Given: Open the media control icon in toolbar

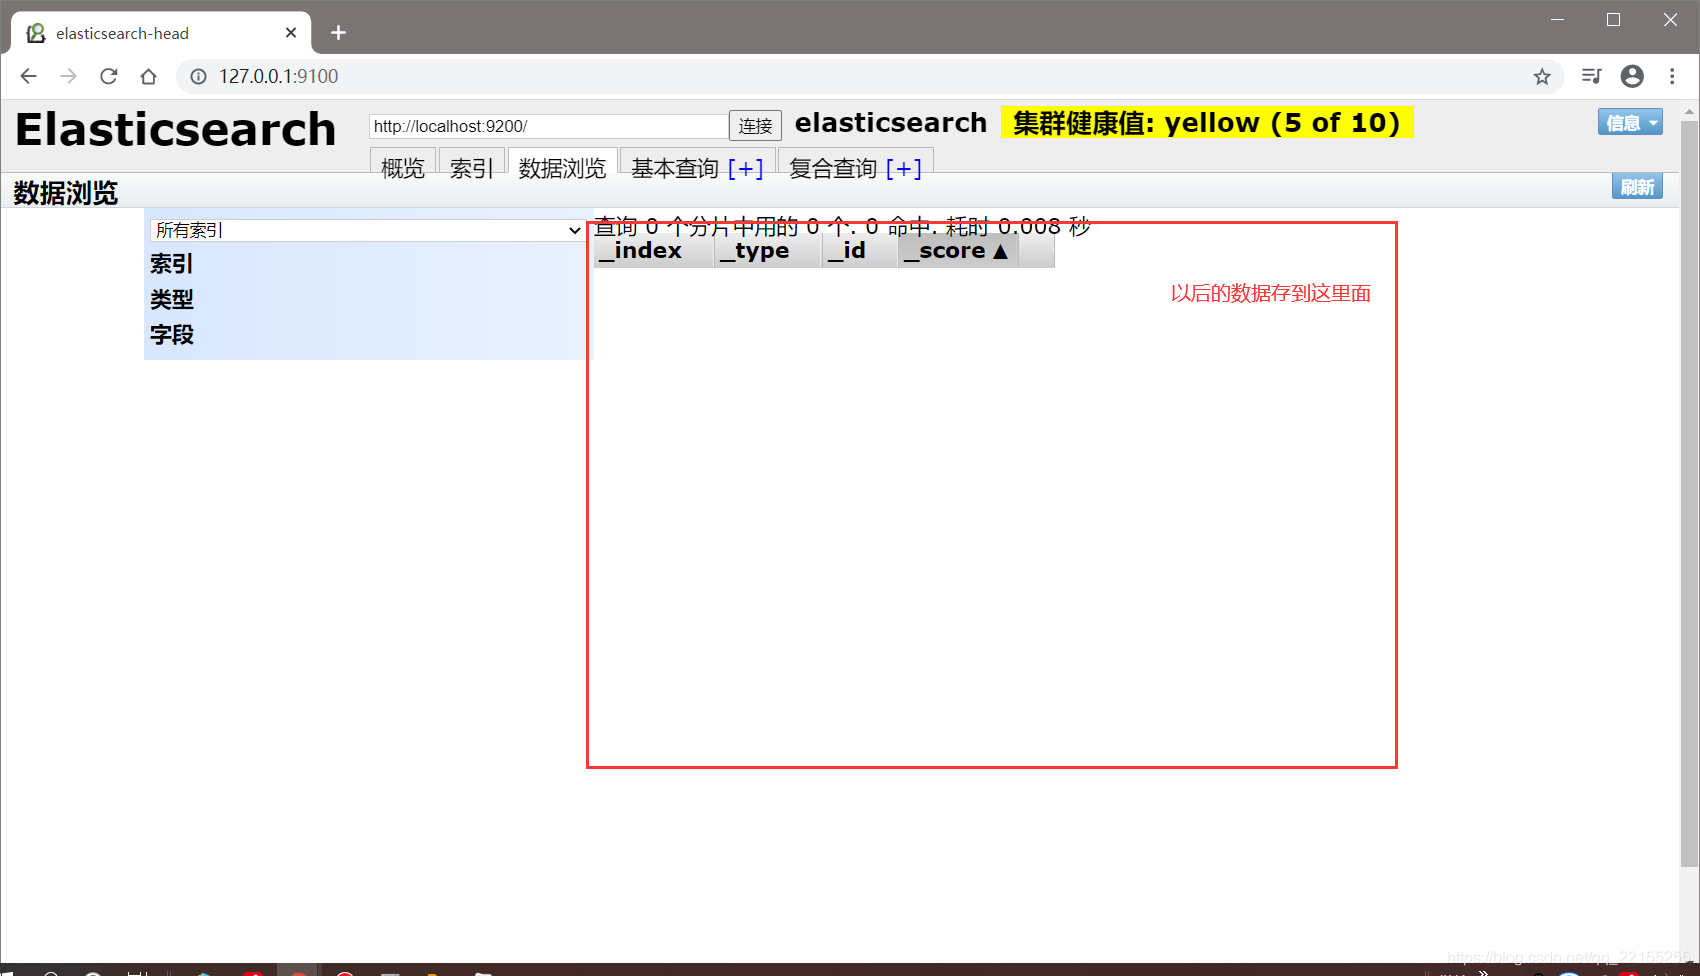Looking at the screenshot, I should [1591, 76].
